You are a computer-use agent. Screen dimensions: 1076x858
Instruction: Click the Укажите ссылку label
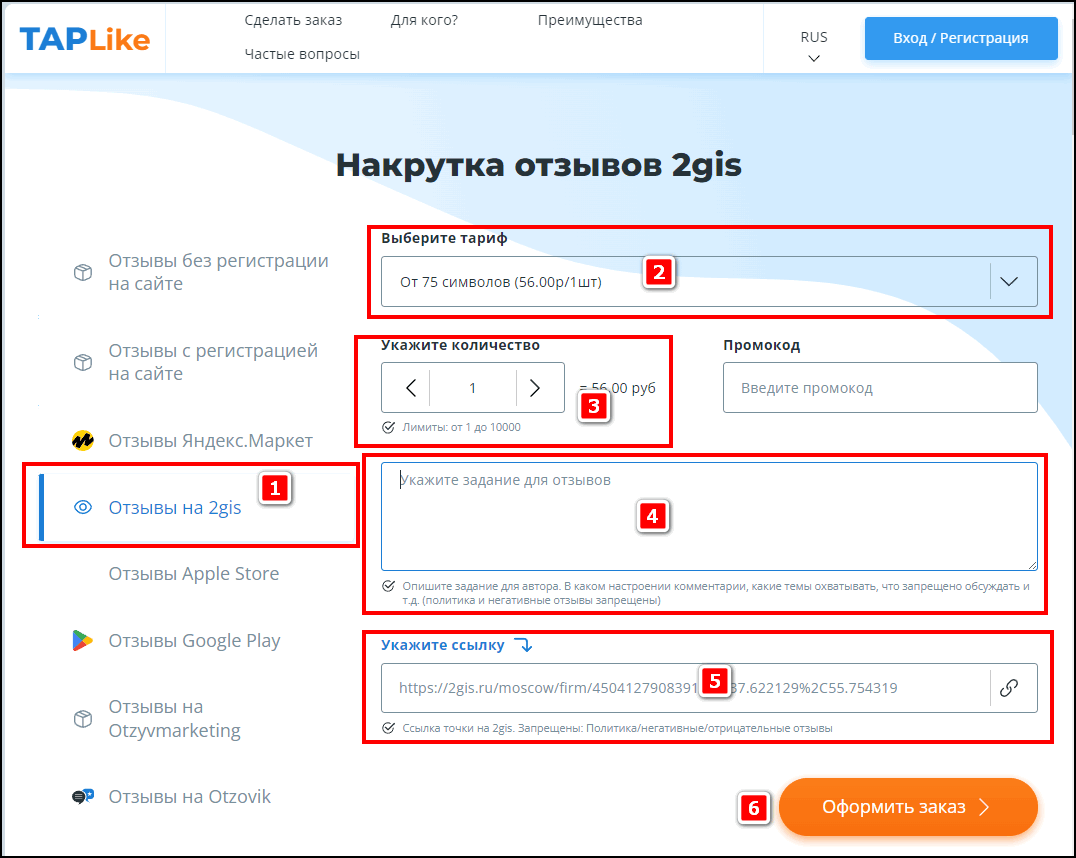point(443,645)
